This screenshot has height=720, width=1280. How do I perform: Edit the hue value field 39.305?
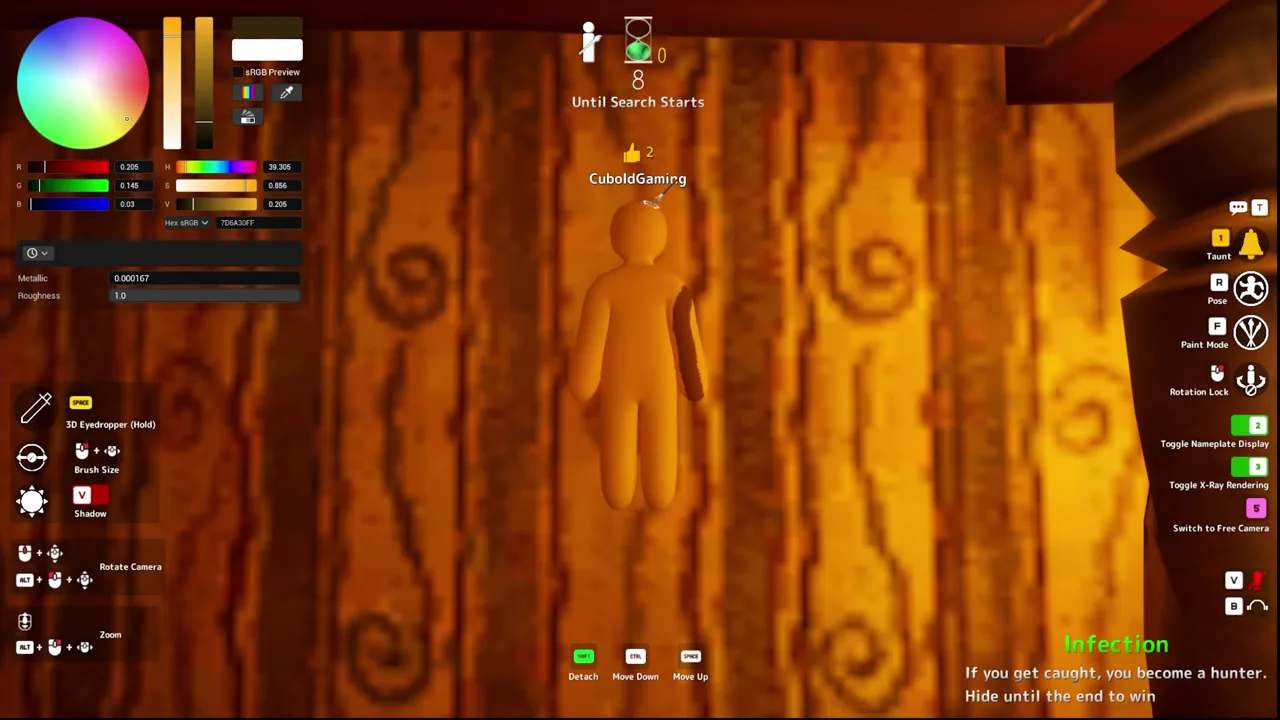[x=281, y=167]
